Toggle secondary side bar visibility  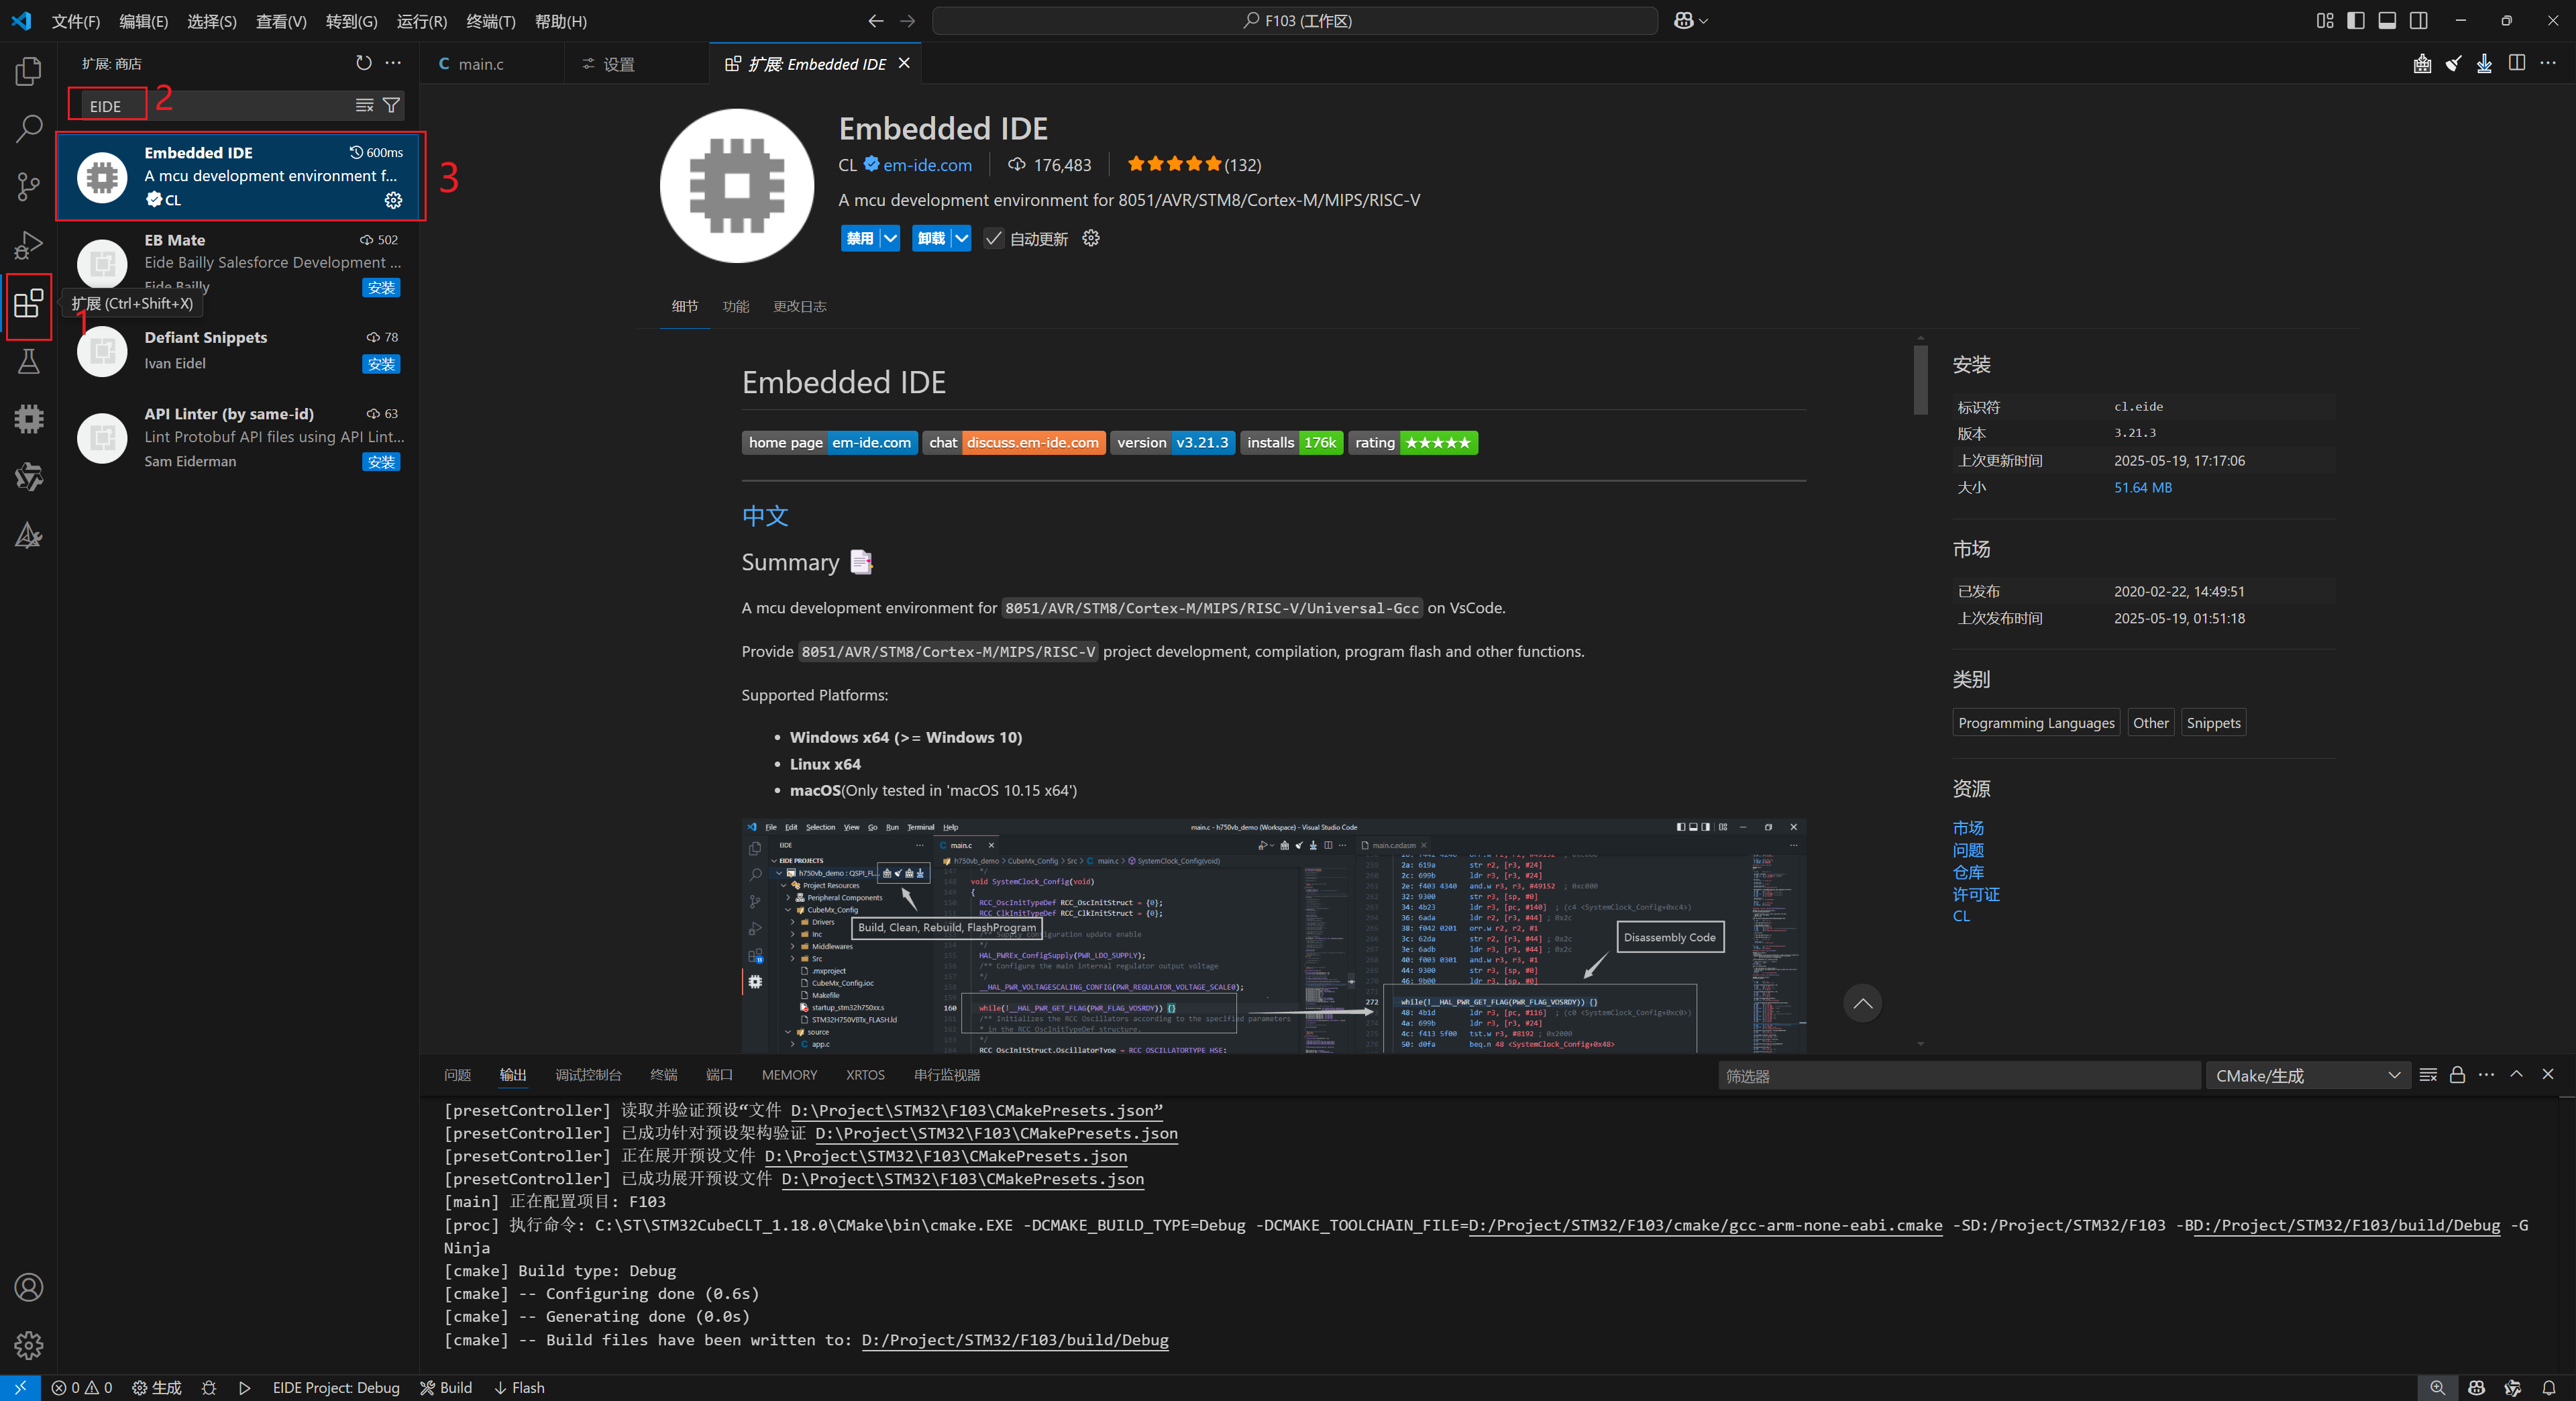2418,21
